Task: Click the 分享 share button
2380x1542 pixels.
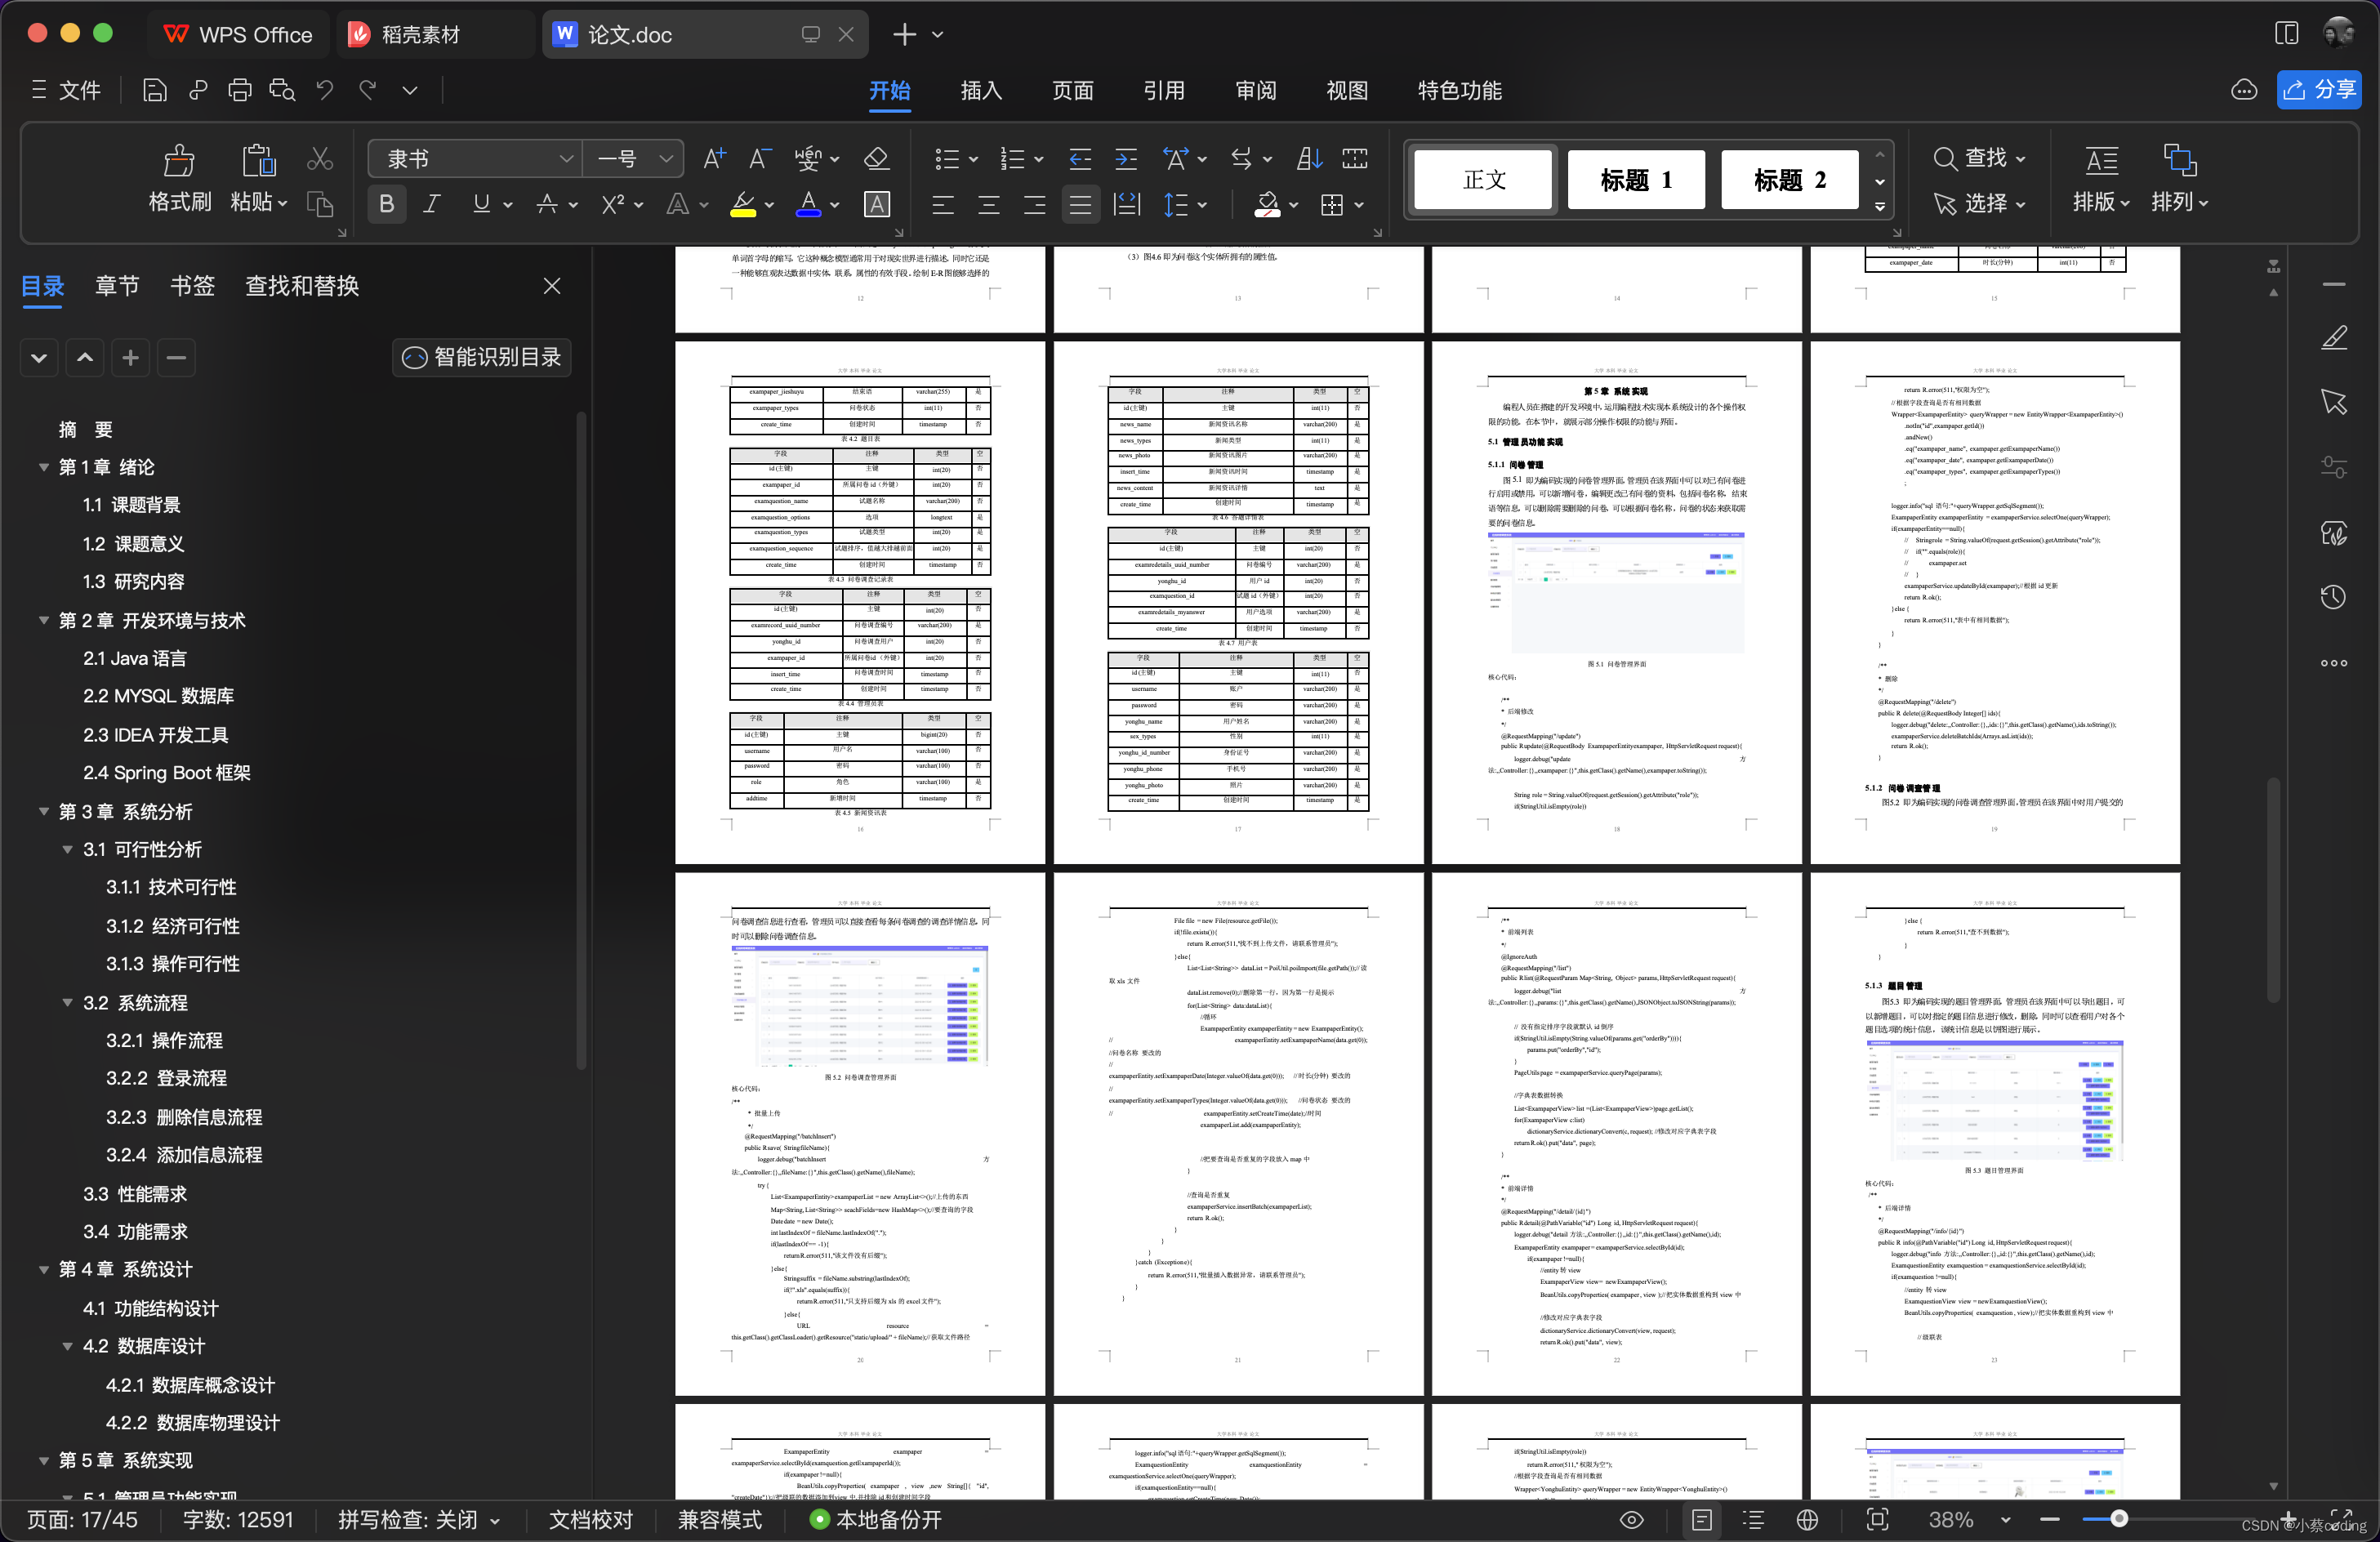Action: click(x=2319, y=90)
